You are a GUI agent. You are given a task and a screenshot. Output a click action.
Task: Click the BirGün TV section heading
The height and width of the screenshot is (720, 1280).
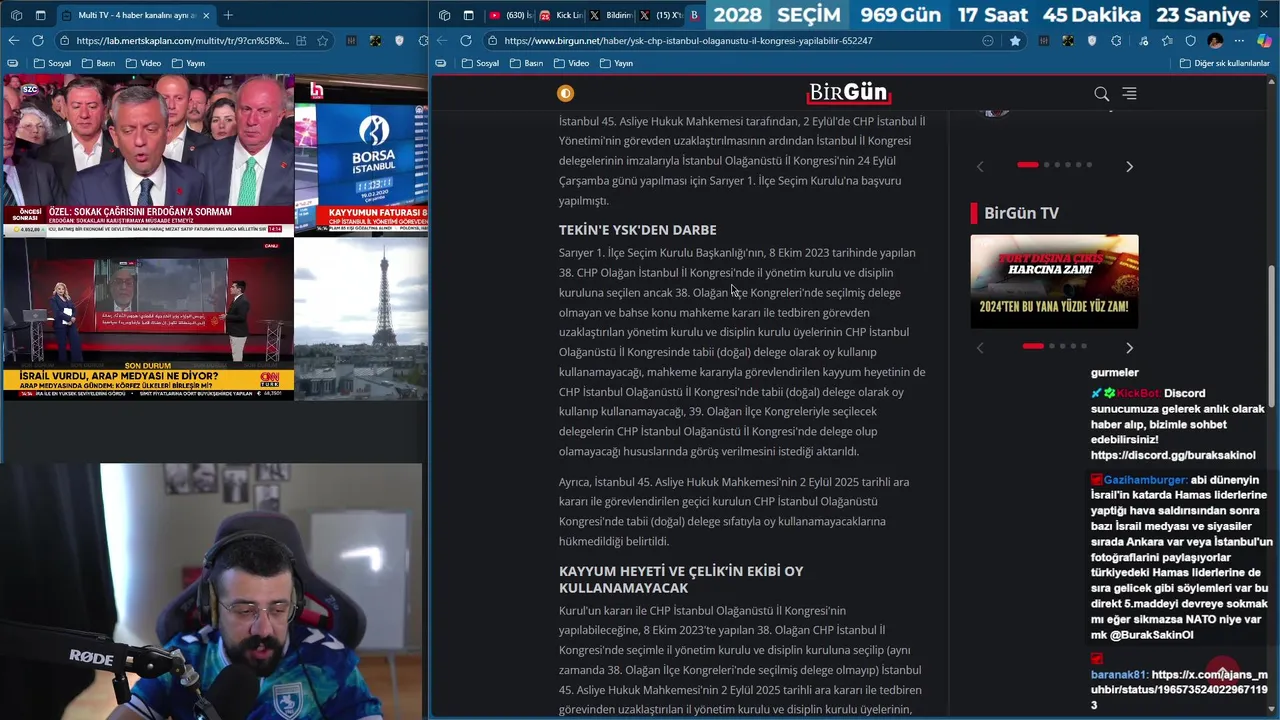1021,213
